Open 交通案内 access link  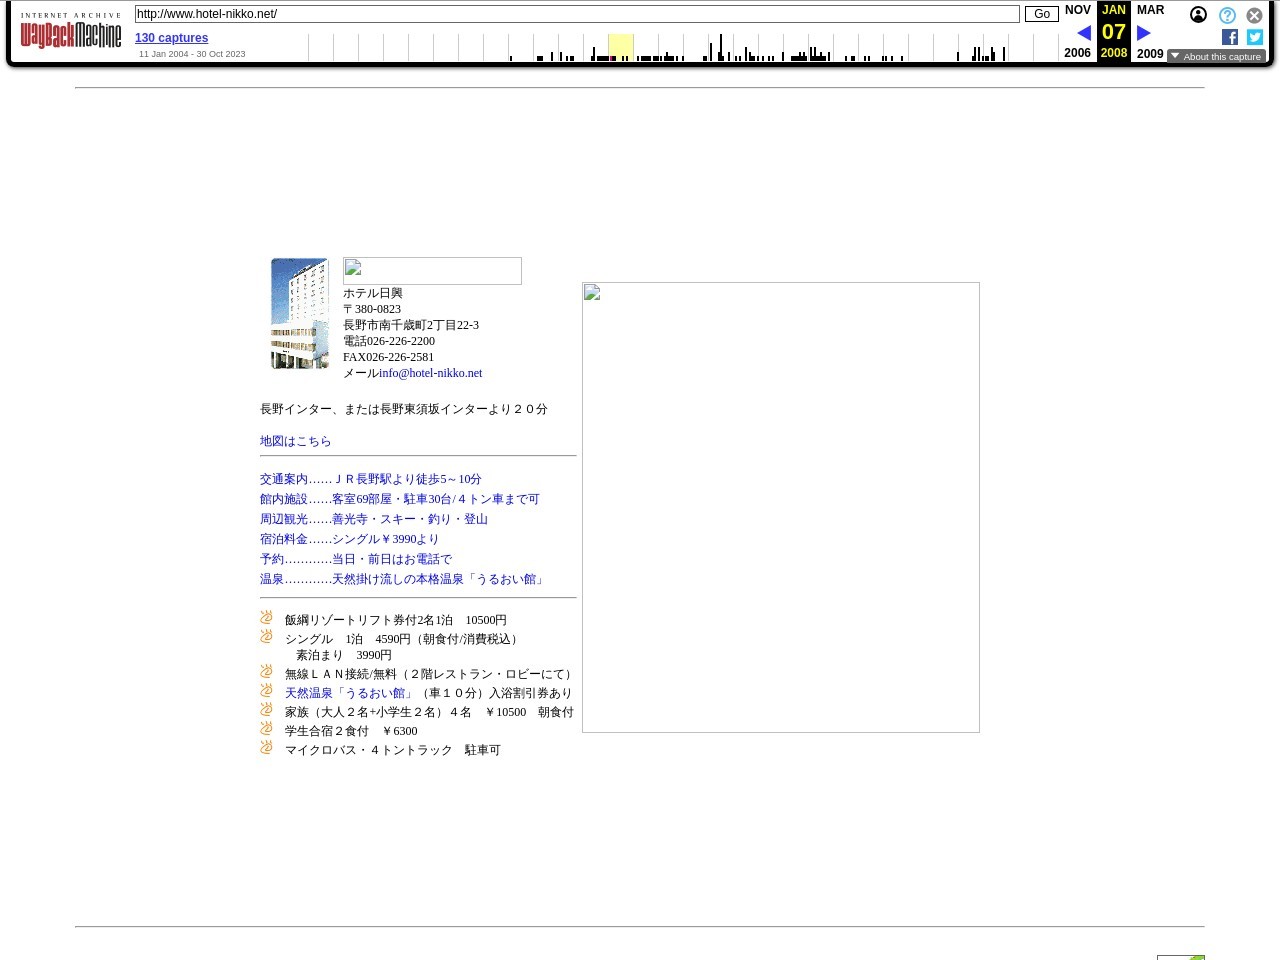coord(370,479)
